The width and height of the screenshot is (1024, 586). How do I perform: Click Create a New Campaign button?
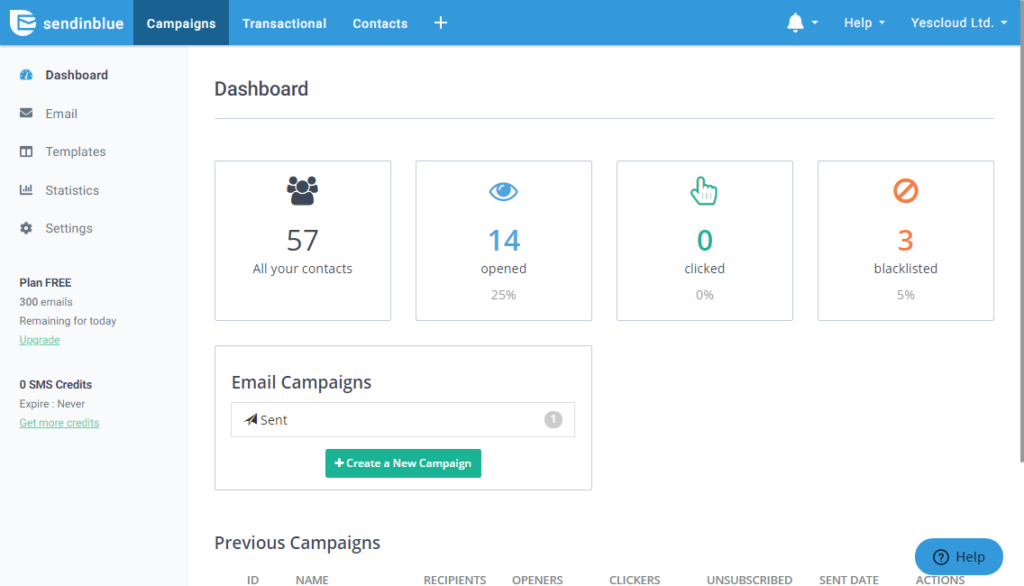pos(403,463)
